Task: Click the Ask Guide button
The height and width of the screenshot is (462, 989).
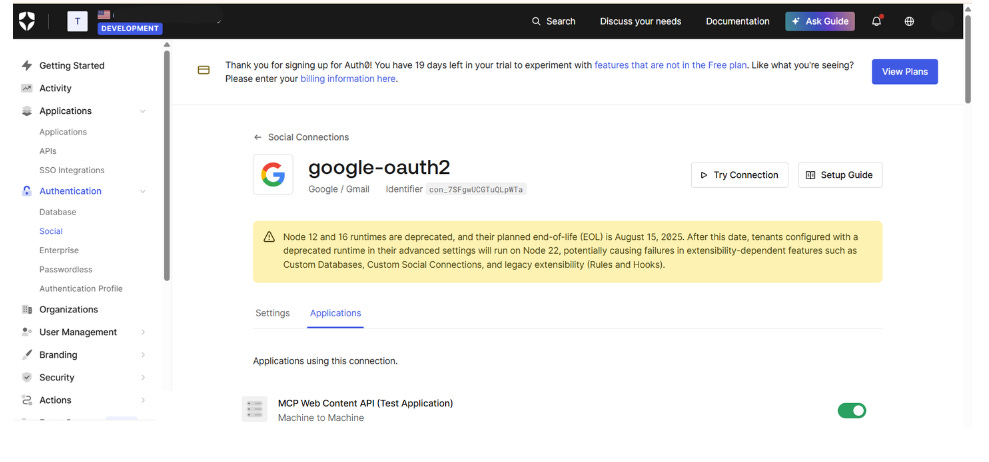Action: [x=820, y=21]
